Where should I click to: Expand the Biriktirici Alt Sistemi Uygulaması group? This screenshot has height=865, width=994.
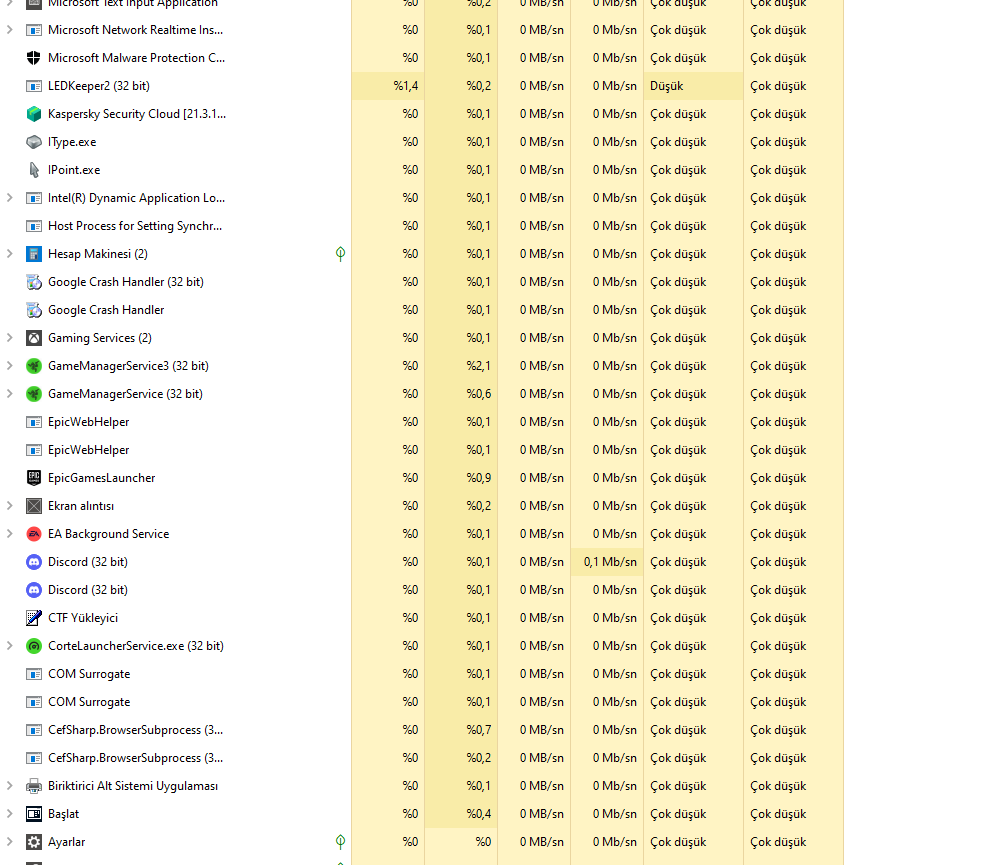pos(10,786)
